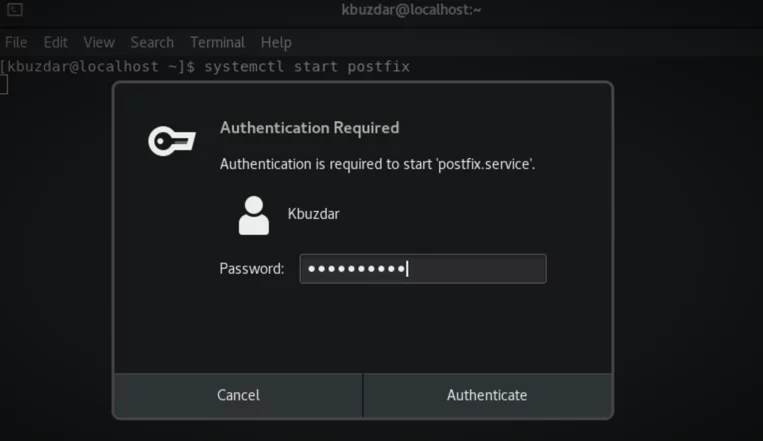Open the Terminal menu
The height and width of the screenshot is (441, 763).
218,43
